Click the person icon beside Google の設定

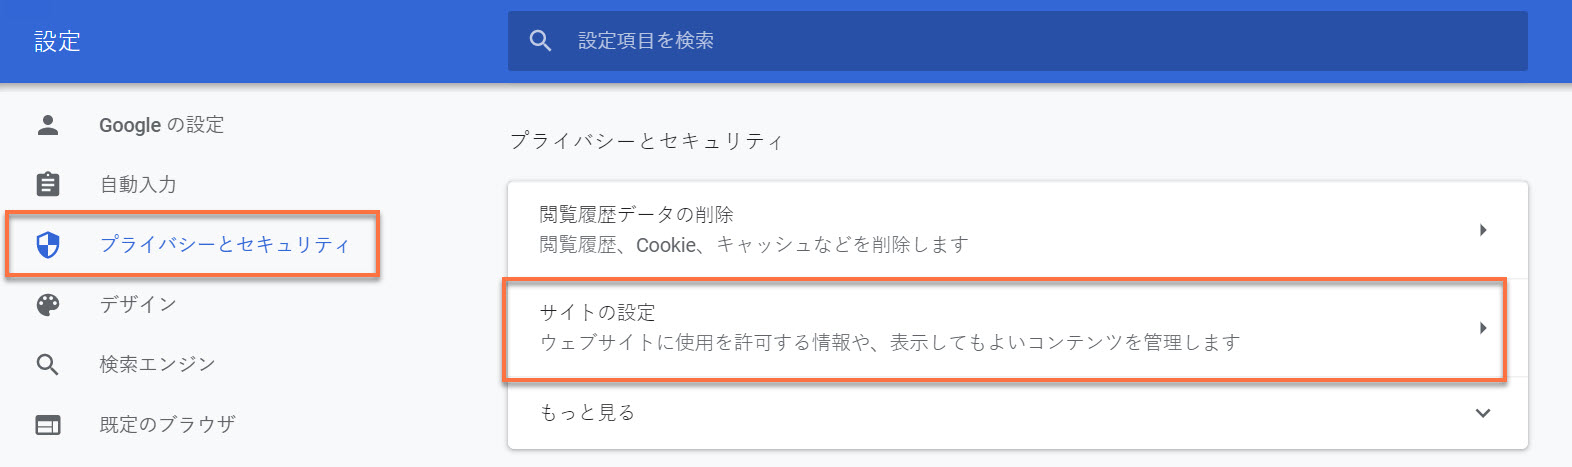pyautogui.click(x=47, y=124)
